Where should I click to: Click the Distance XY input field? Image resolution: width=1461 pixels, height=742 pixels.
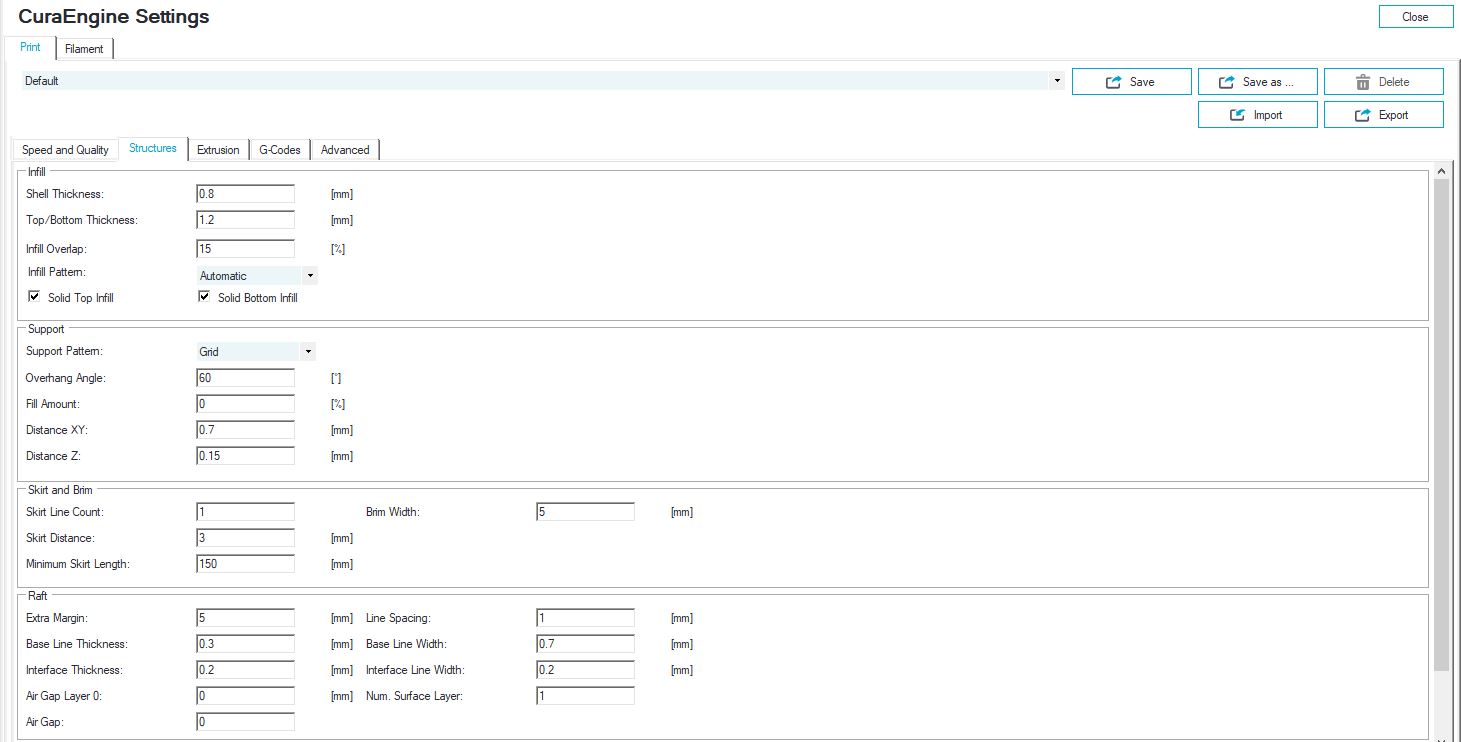pyautogui.click(x=246, y=430)
